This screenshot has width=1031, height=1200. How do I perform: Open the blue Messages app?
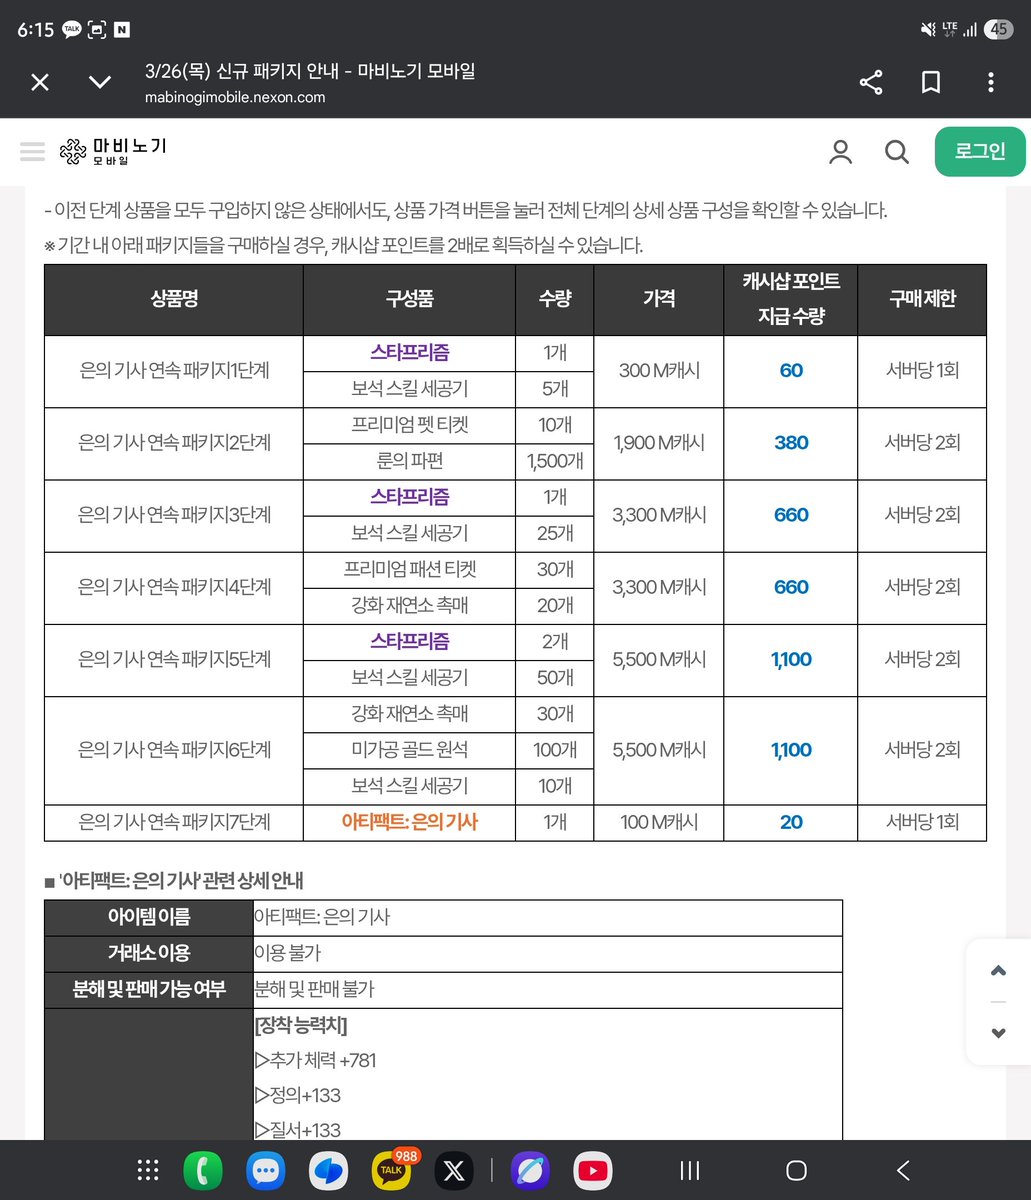pyautogui.click(x=265, y=1170)
